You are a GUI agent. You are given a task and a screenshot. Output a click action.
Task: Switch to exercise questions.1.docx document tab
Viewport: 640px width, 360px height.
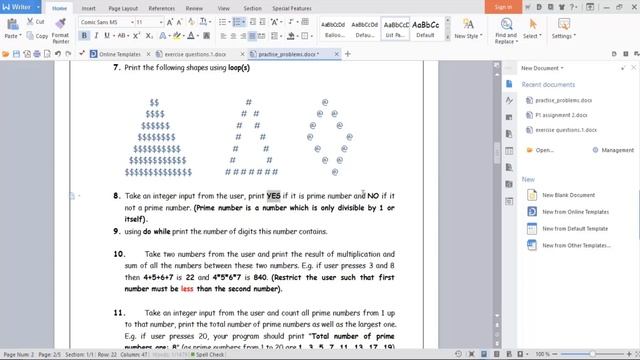196,54
